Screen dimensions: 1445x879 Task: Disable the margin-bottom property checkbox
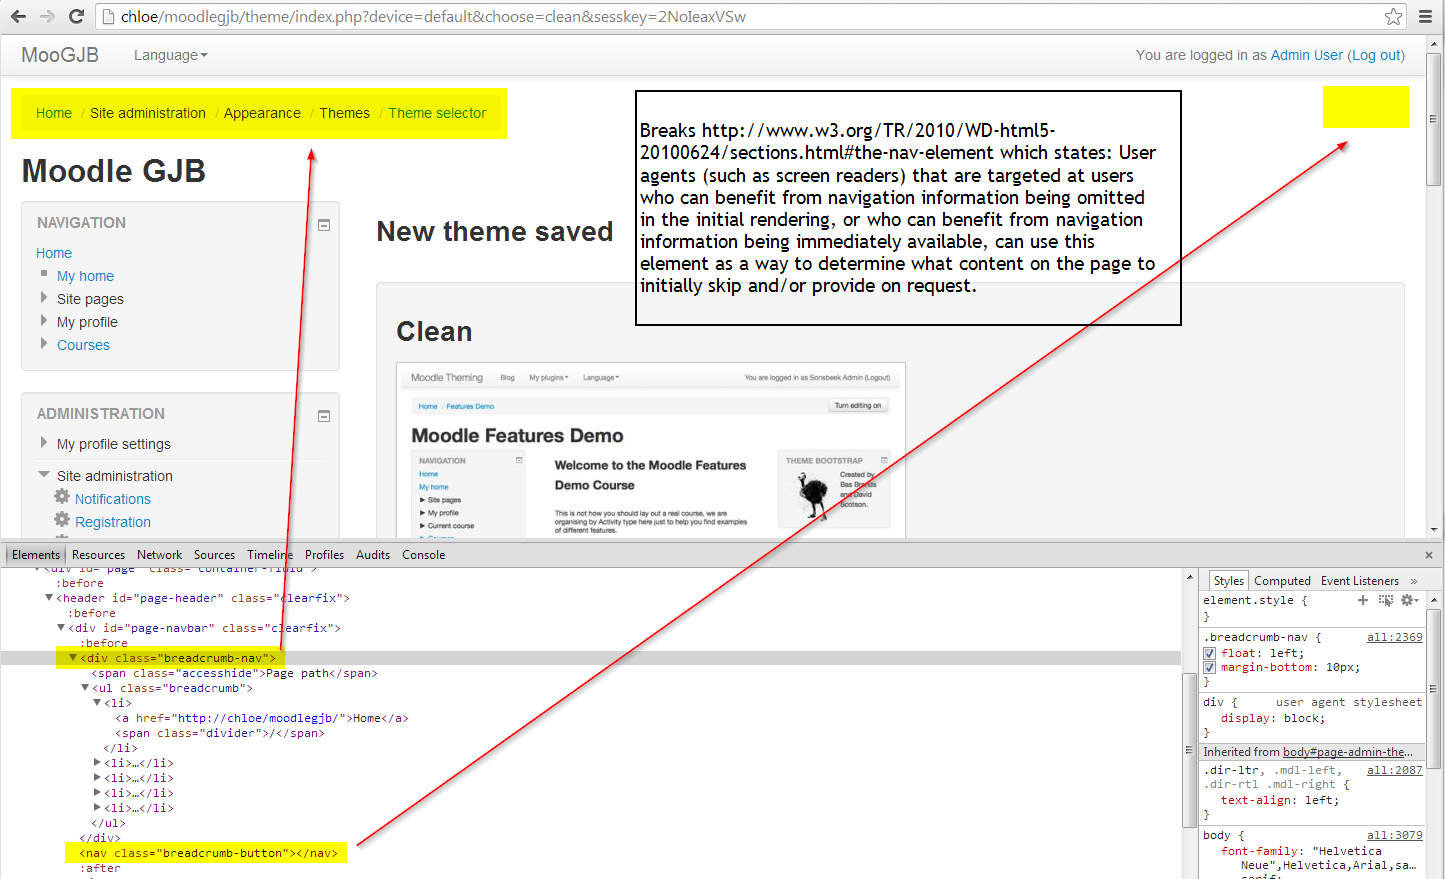[1210, 667]
